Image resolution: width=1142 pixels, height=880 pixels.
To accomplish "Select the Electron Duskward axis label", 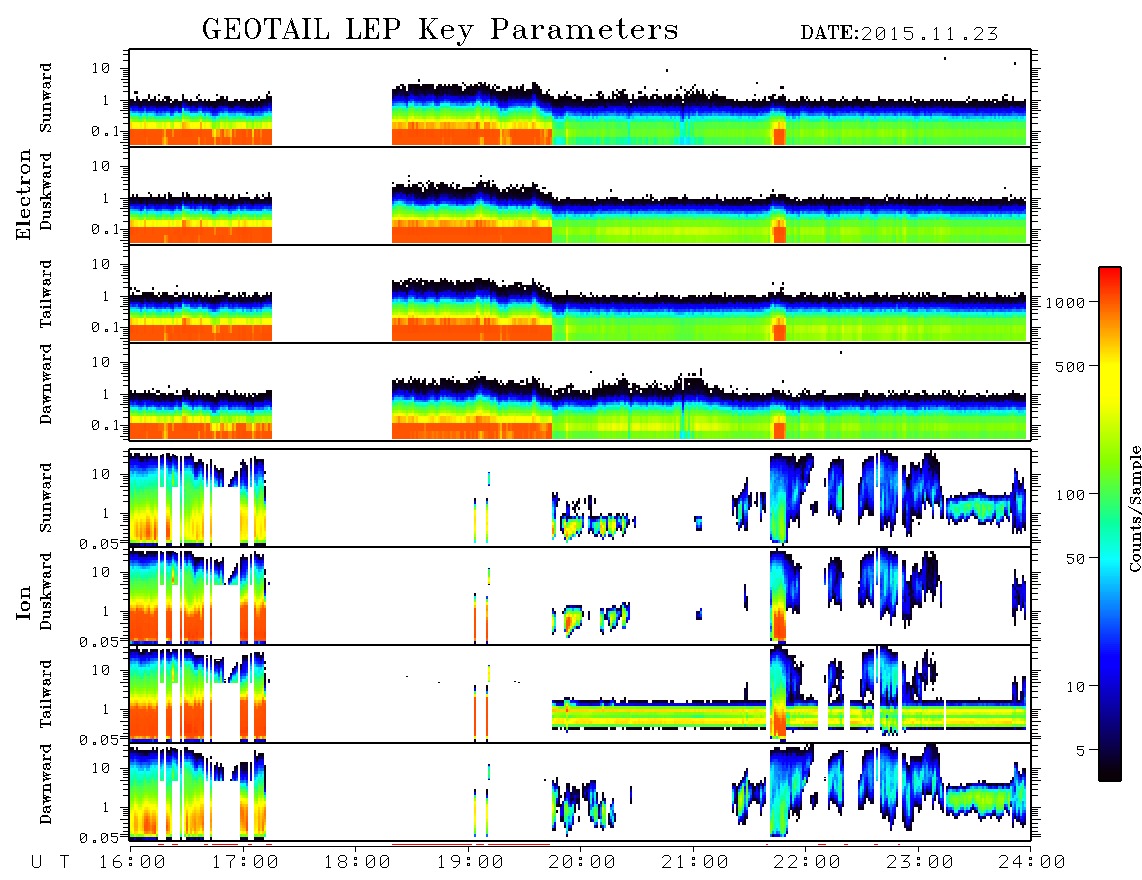I will pos(46,192).
